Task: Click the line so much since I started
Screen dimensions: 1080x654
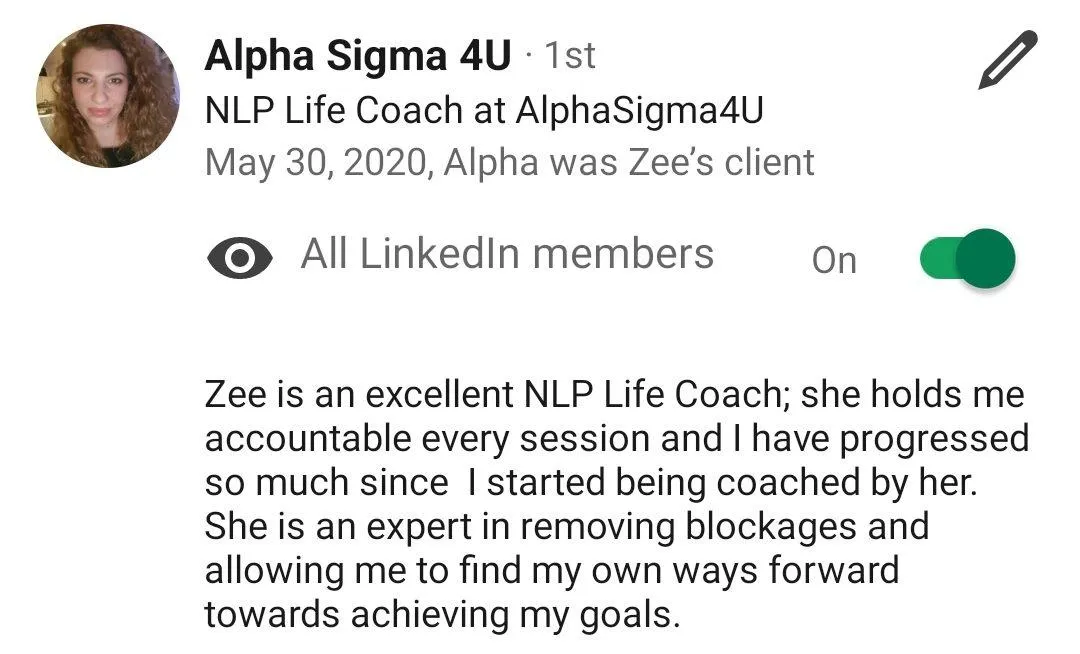Action: pyautogui.click(x=591, y=483)
